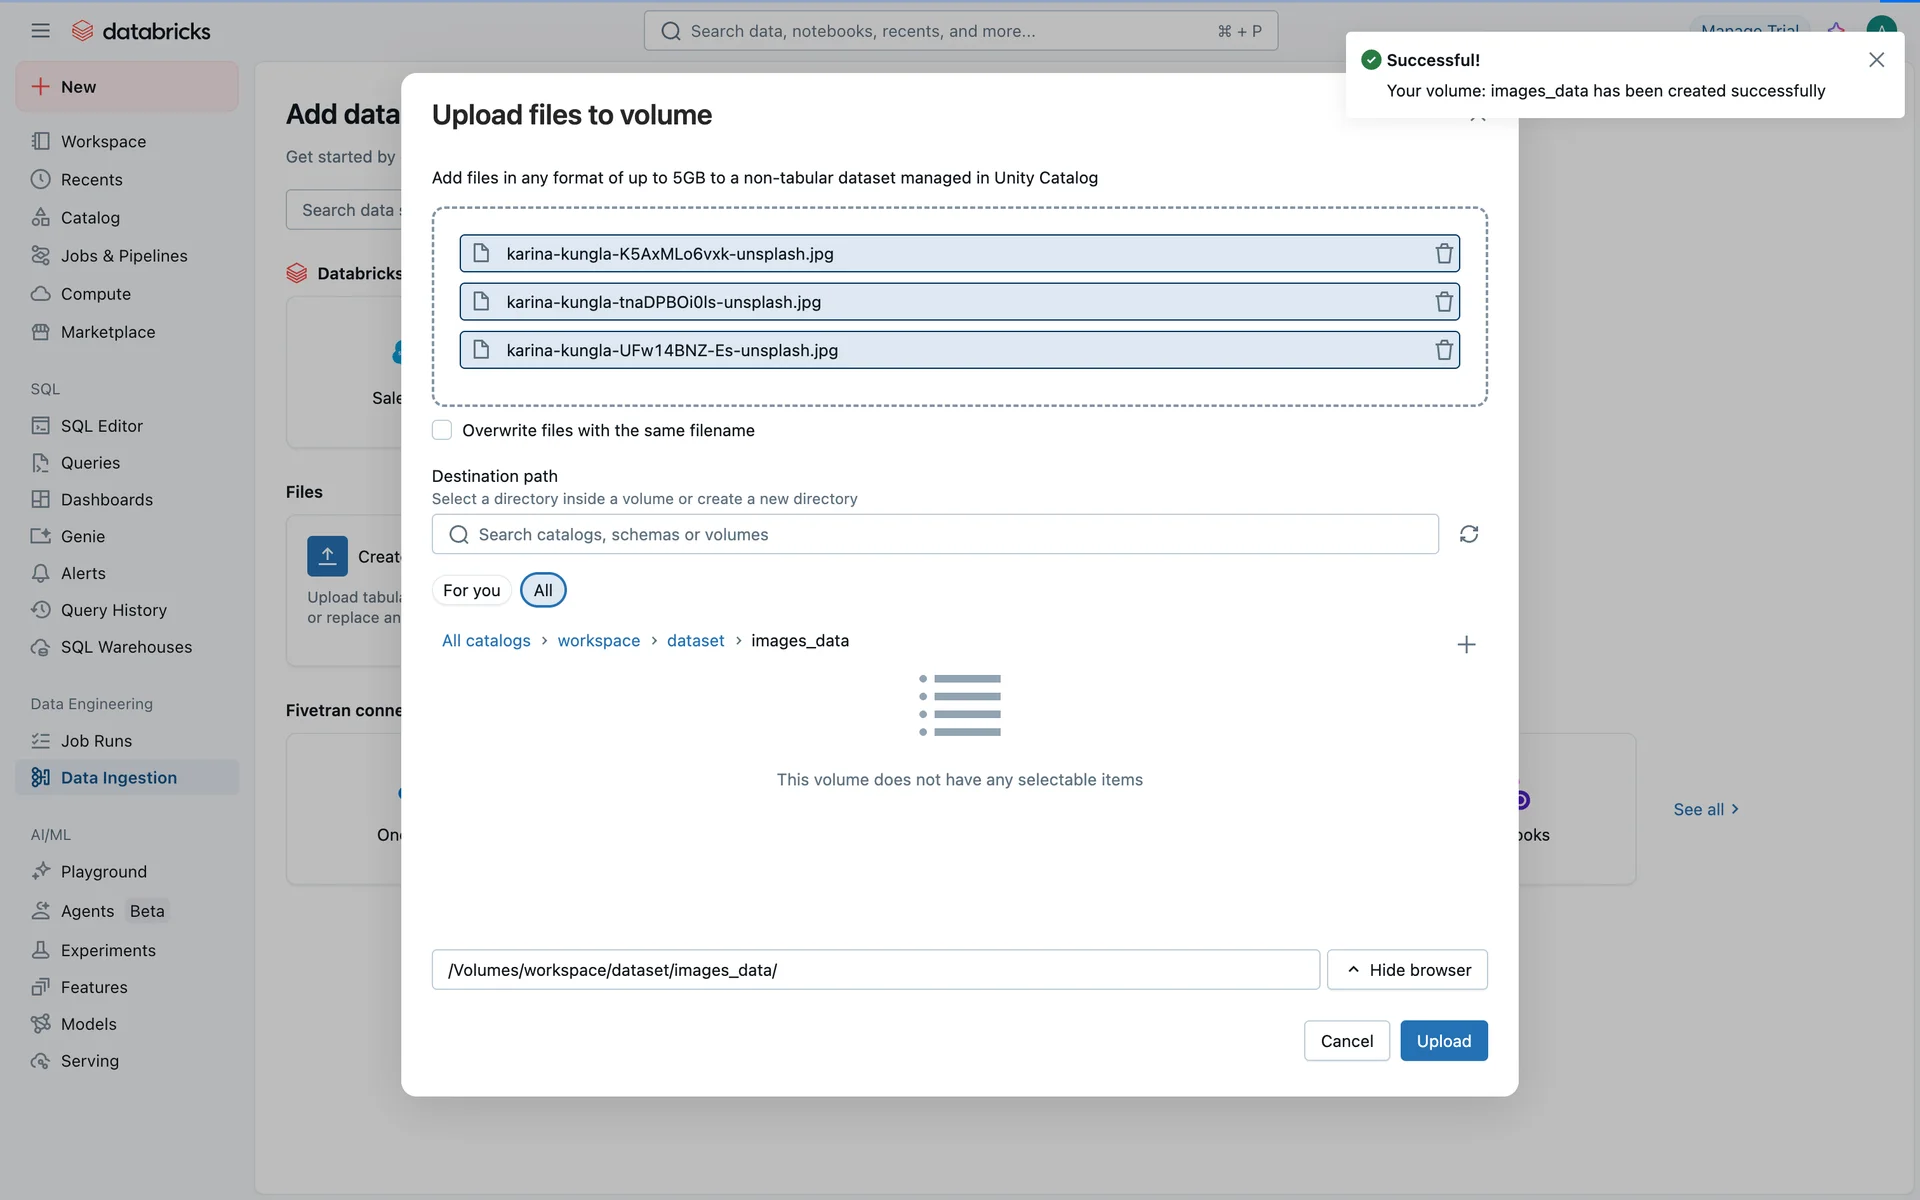Open Catalog from the sidebar
1920x1200 pixels.
point(90,218)
